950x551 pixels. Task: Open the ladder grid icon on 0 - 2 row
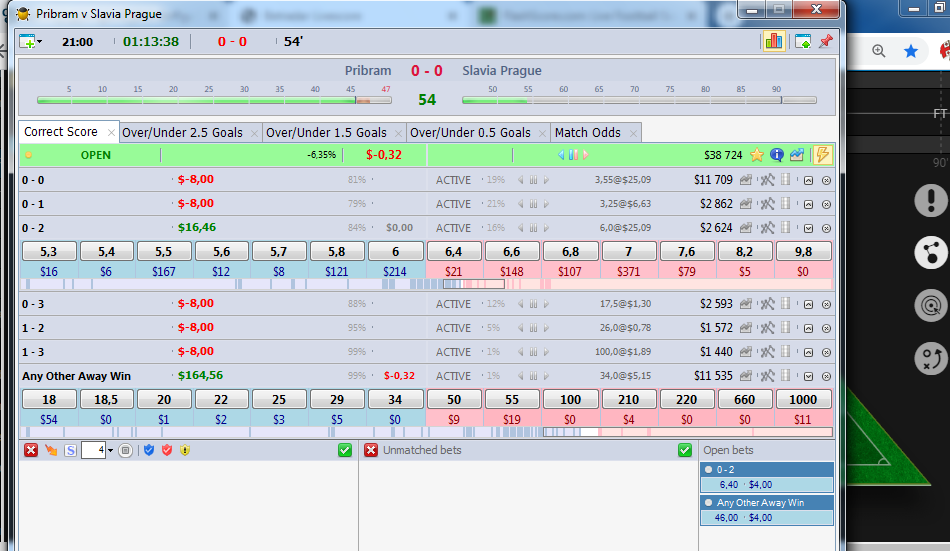click(x=786, y=227)
